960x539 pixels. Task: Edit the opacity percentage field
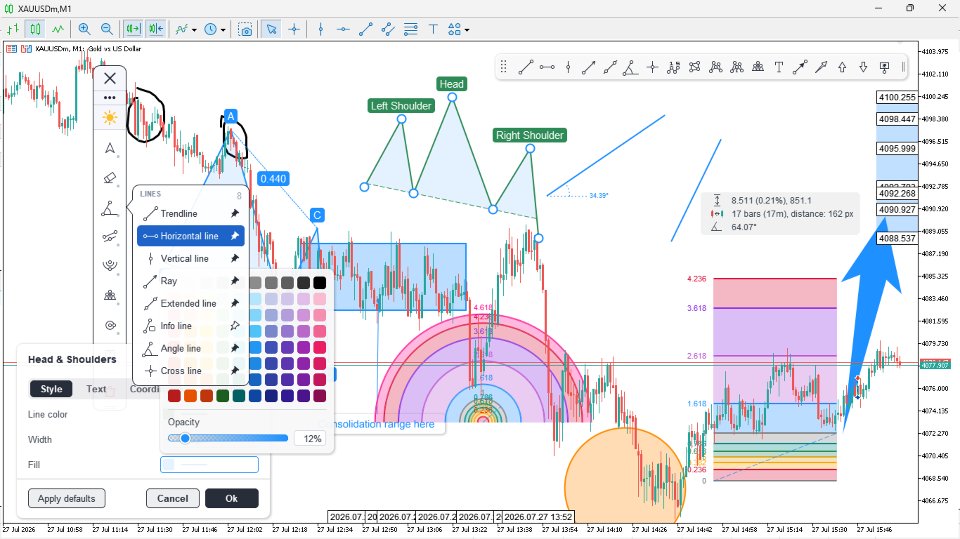(x=310, y=439)
